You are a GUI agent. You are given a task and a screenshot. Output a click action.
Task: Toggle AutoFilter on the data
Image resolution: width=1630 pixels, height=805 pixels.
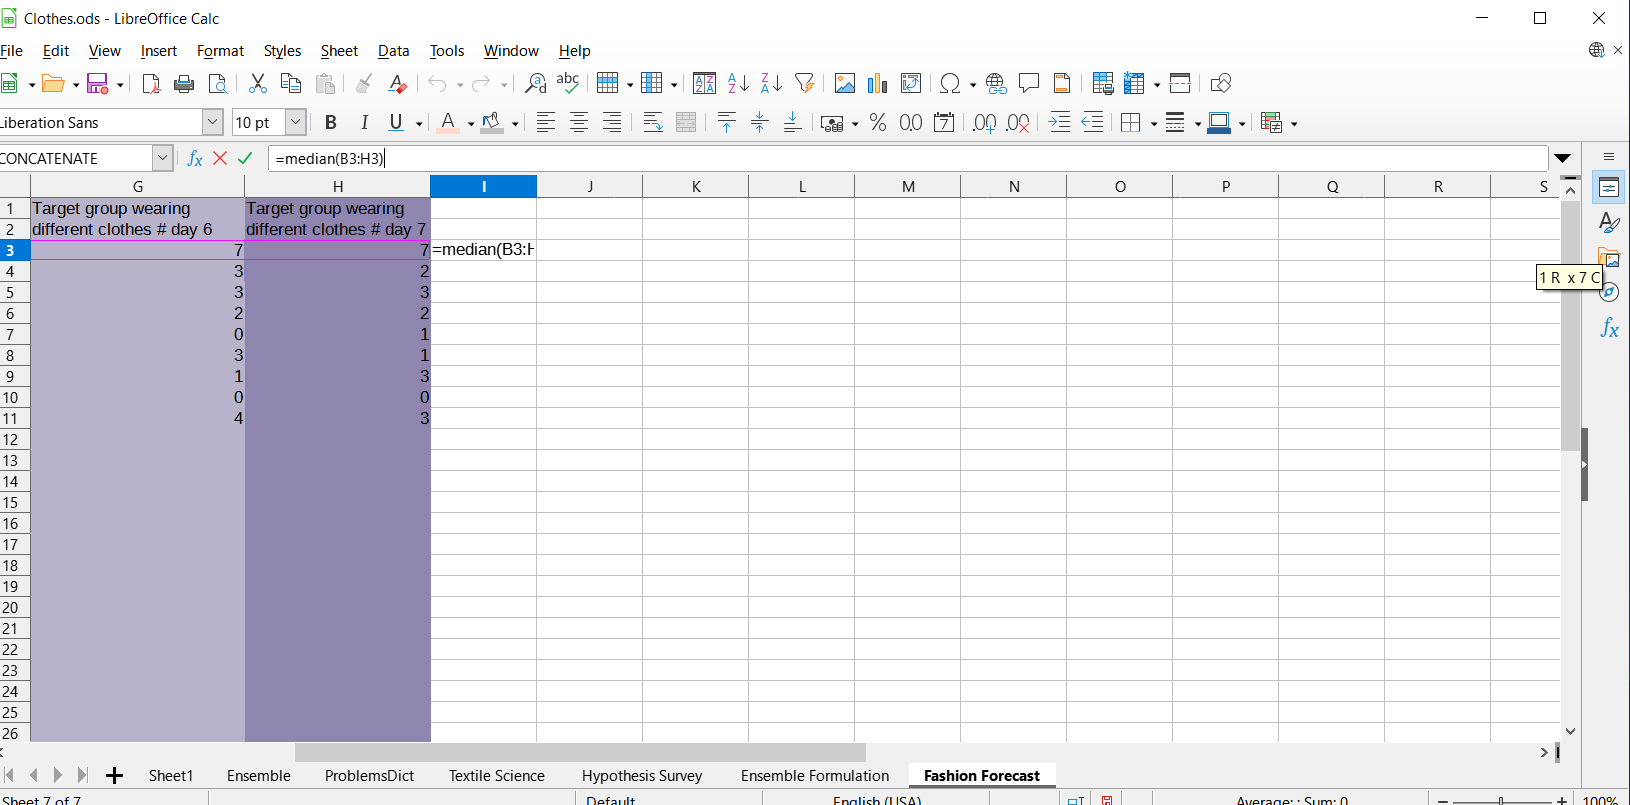coord(804,84)
